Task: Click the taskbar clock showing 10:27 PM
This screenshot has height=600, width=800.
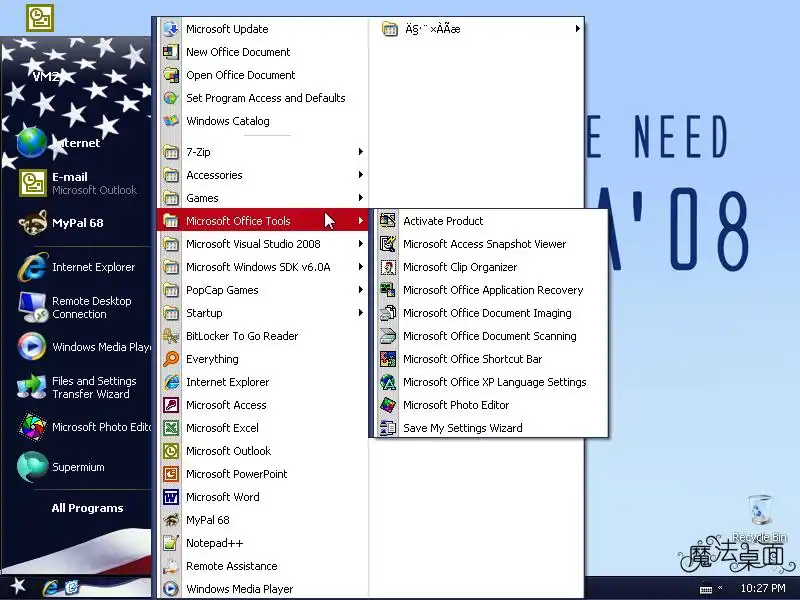Action: pos(763,588)
